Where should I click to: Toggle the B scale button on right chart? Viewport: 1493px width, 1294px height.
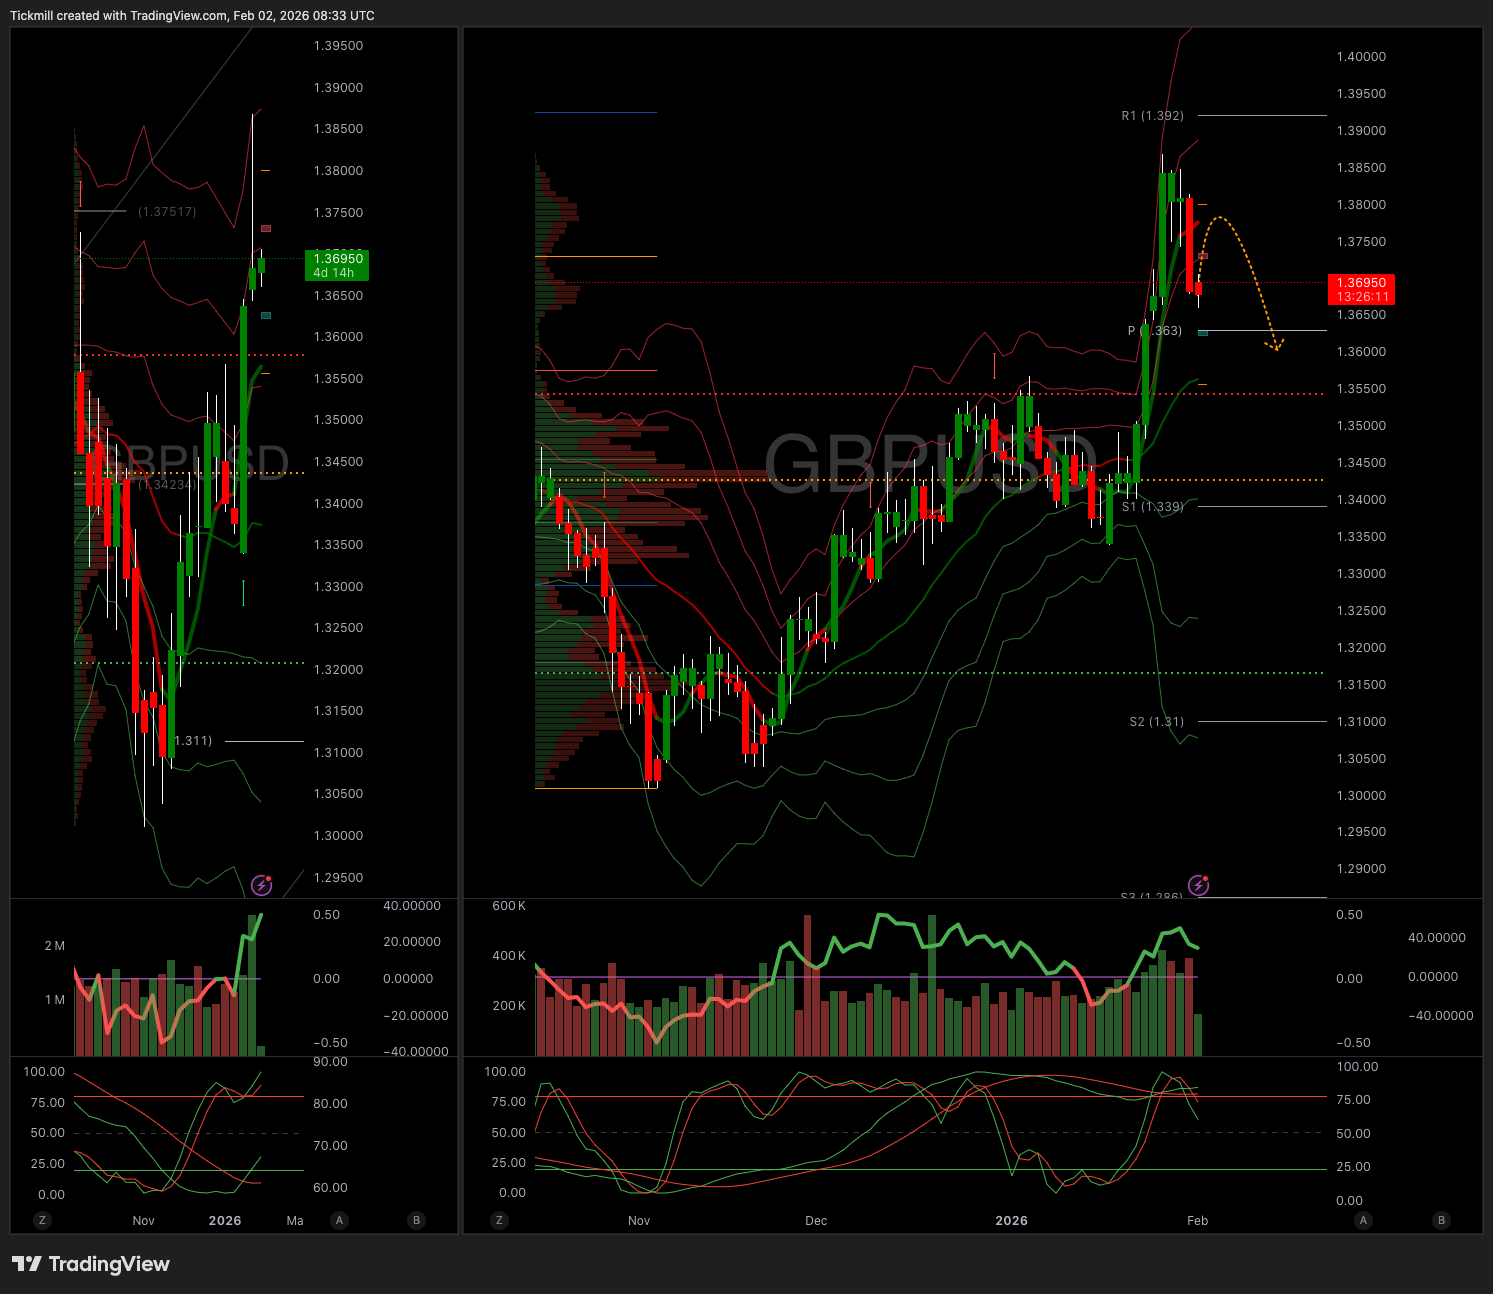pyautogui.click(x=1441, y=1220)
